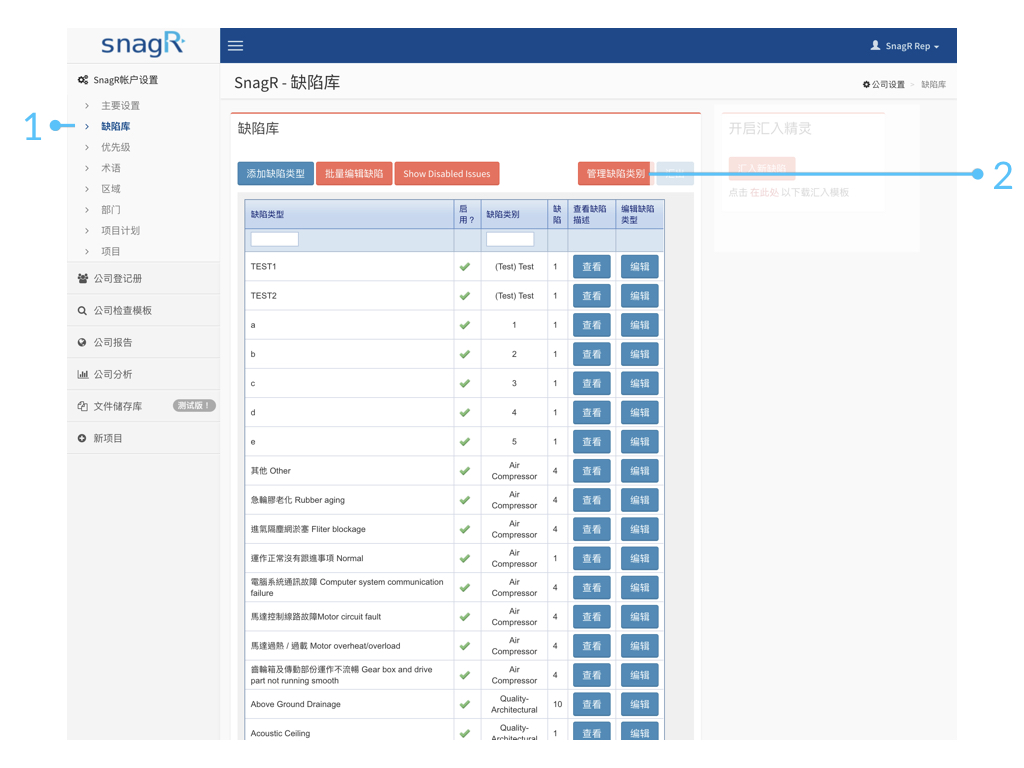Click the gear icon in 公司设置 breadcrumb
Screen dimensions: 1024x768
[x=866, y=84]
